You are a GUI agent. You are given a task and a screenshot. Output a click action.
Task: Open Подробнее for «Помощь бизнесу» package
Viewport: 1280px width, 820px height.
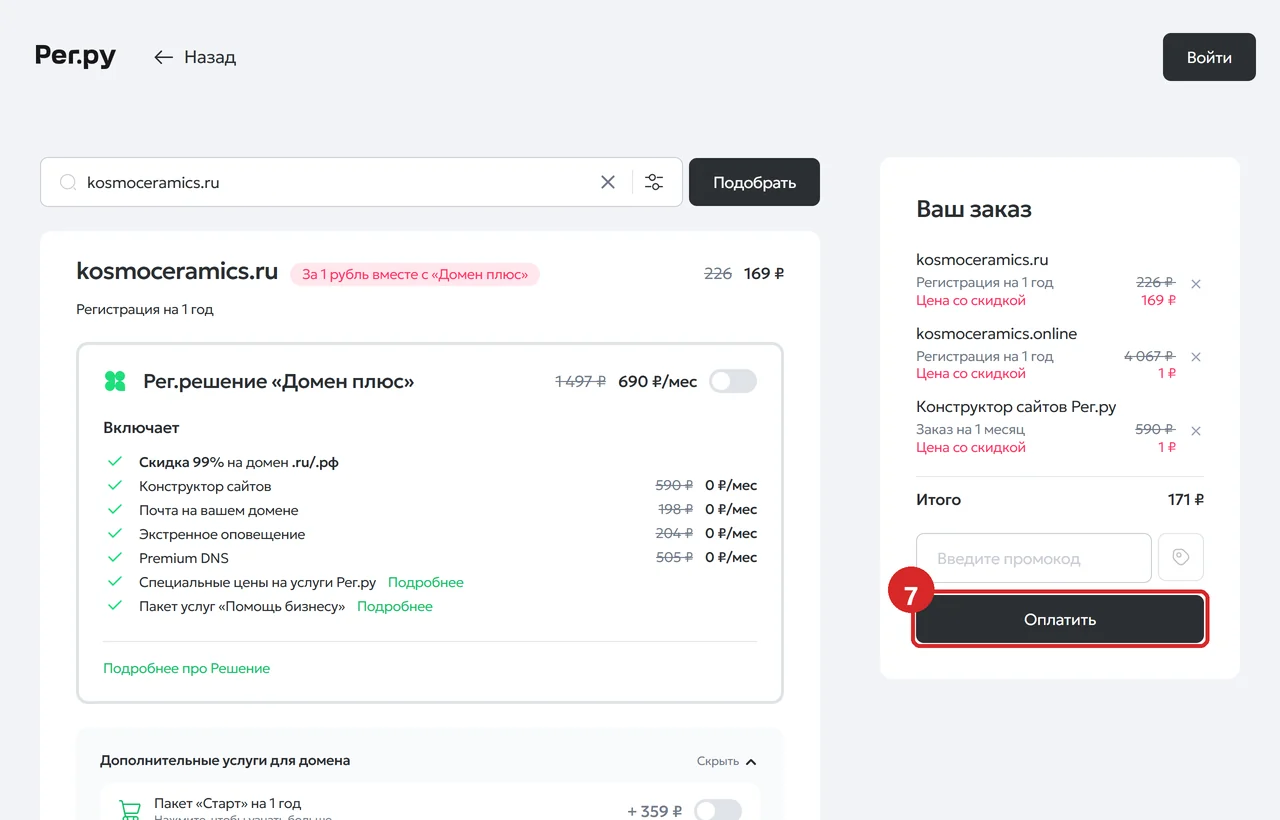pyautogui.click(x=395, y=606)
